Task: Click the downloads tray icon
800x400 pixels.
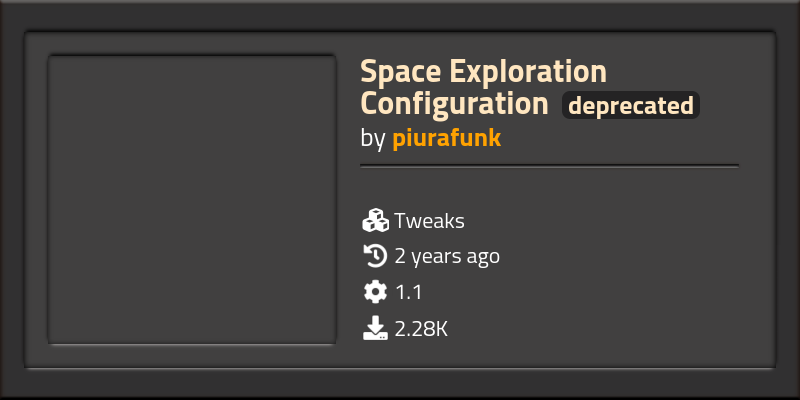Action: coord(375,327)
